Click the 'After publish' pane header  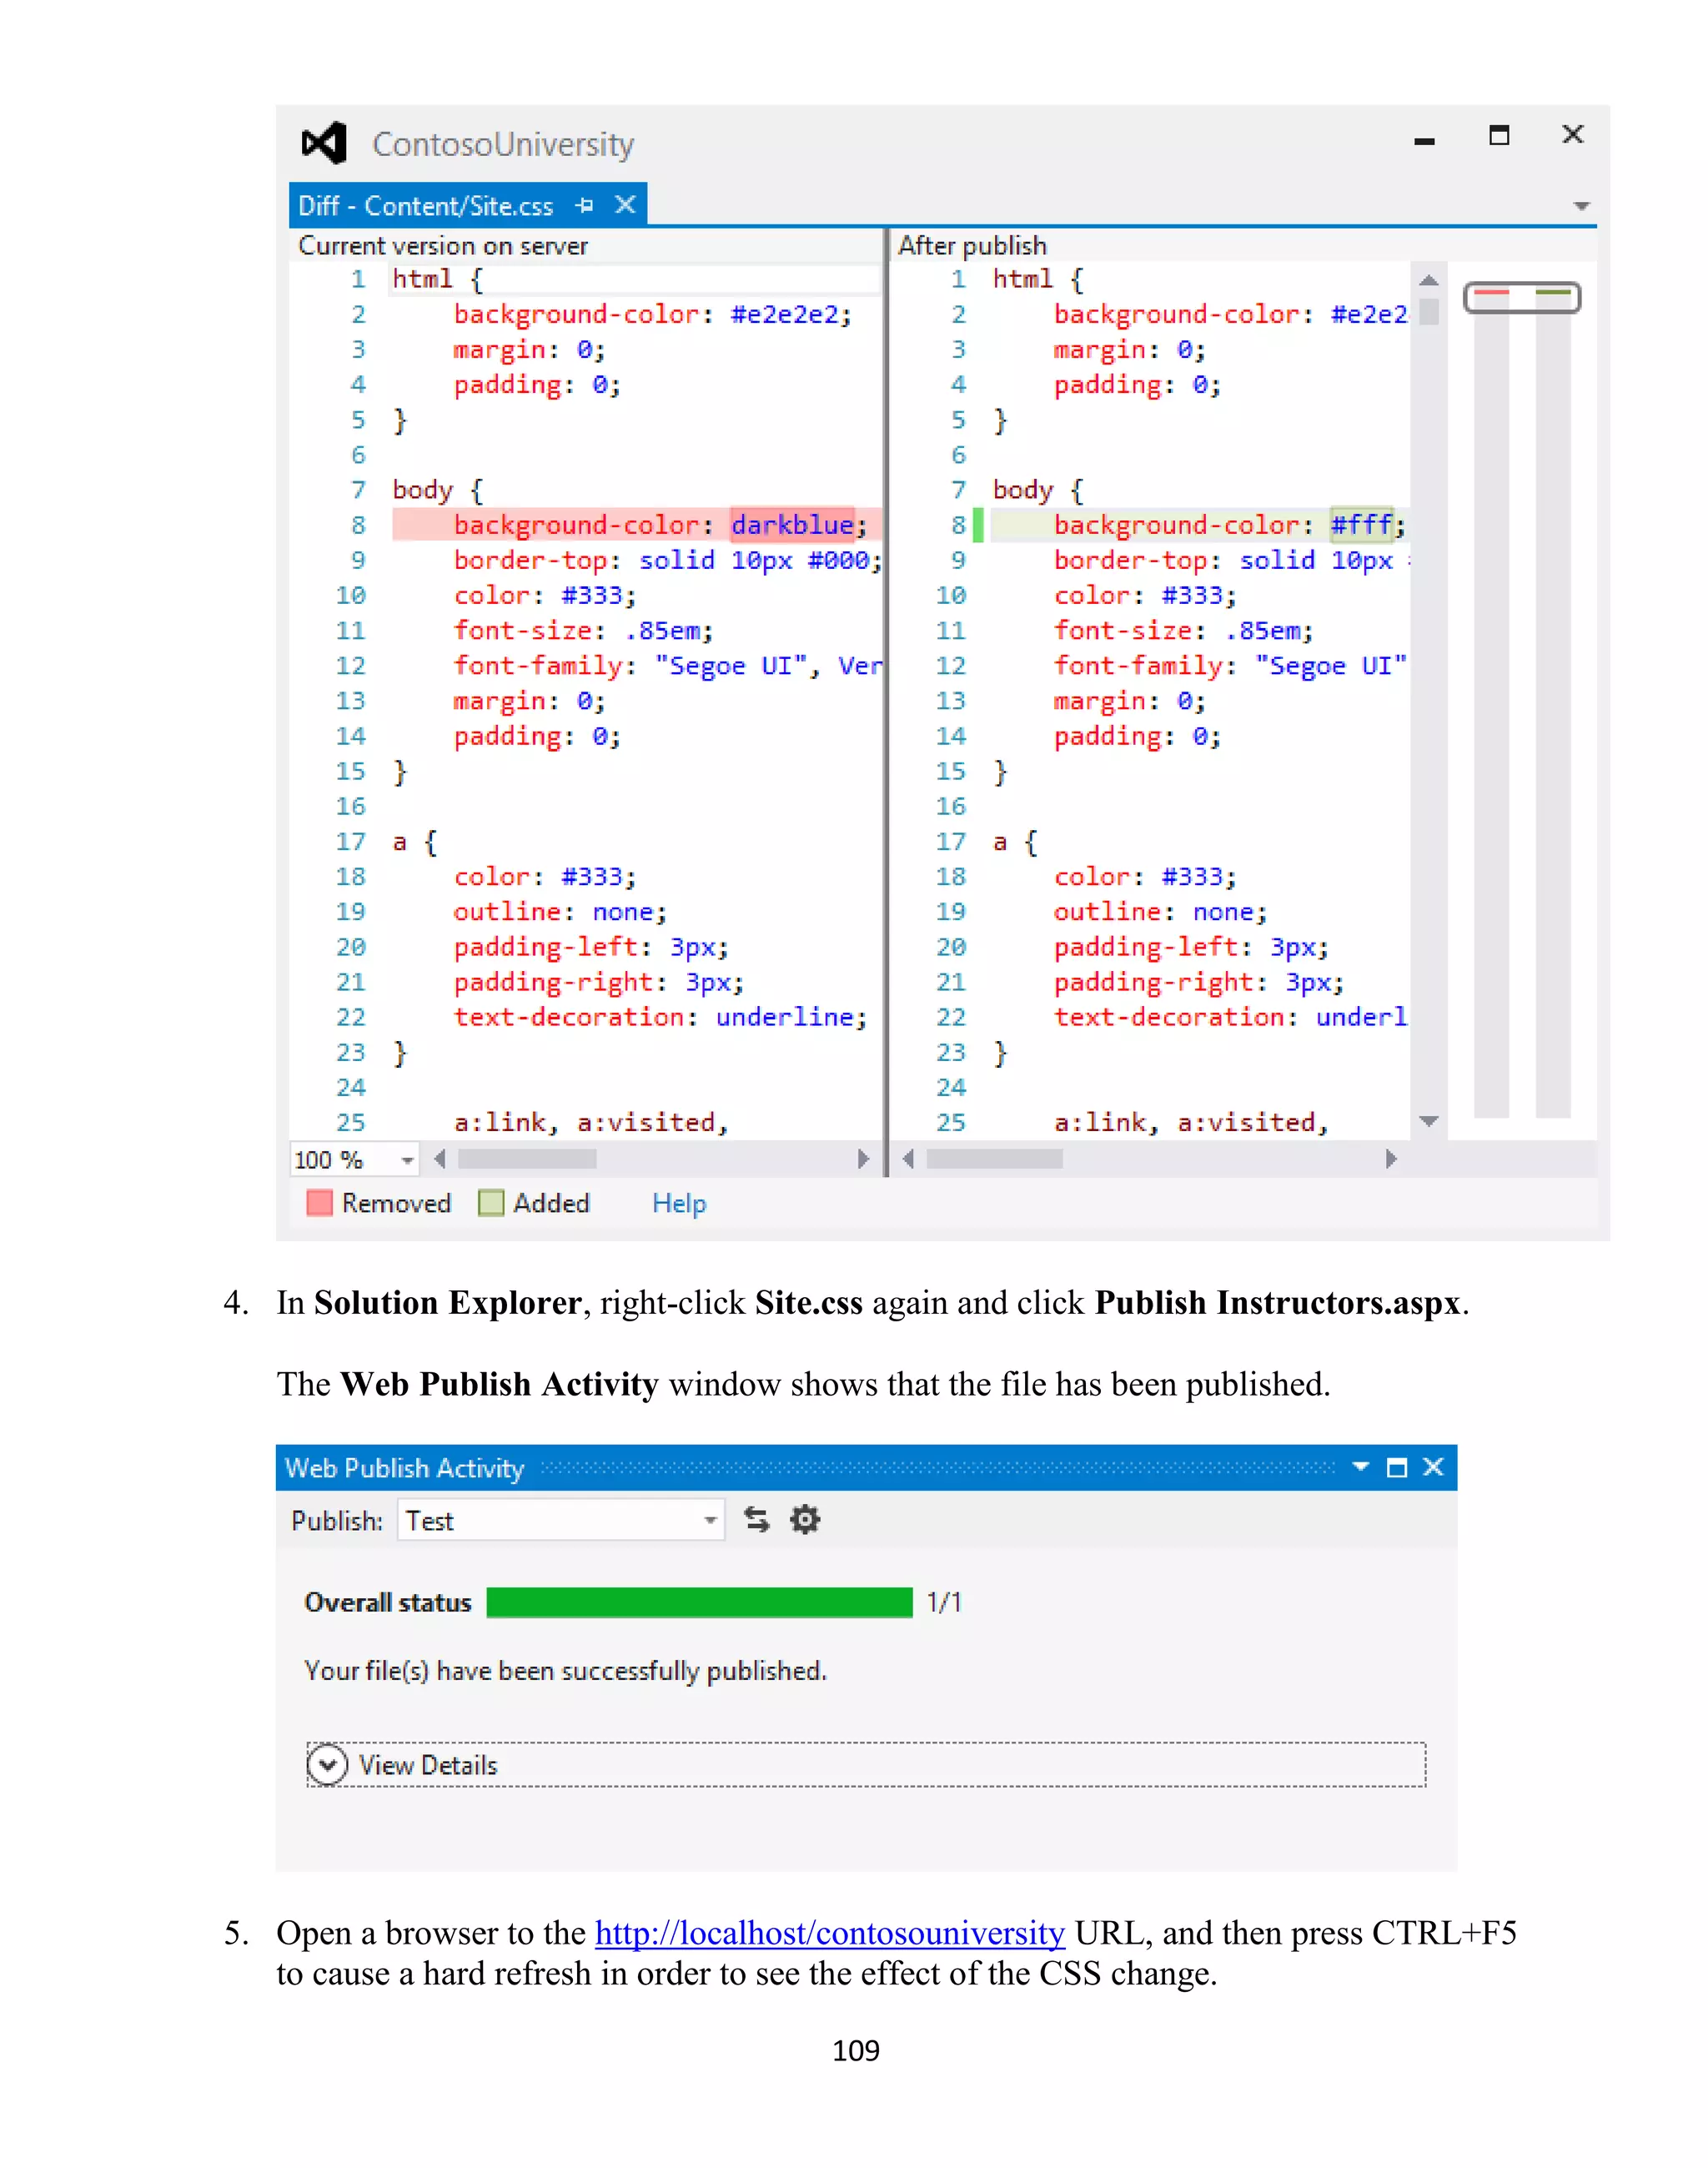[972, 246]
